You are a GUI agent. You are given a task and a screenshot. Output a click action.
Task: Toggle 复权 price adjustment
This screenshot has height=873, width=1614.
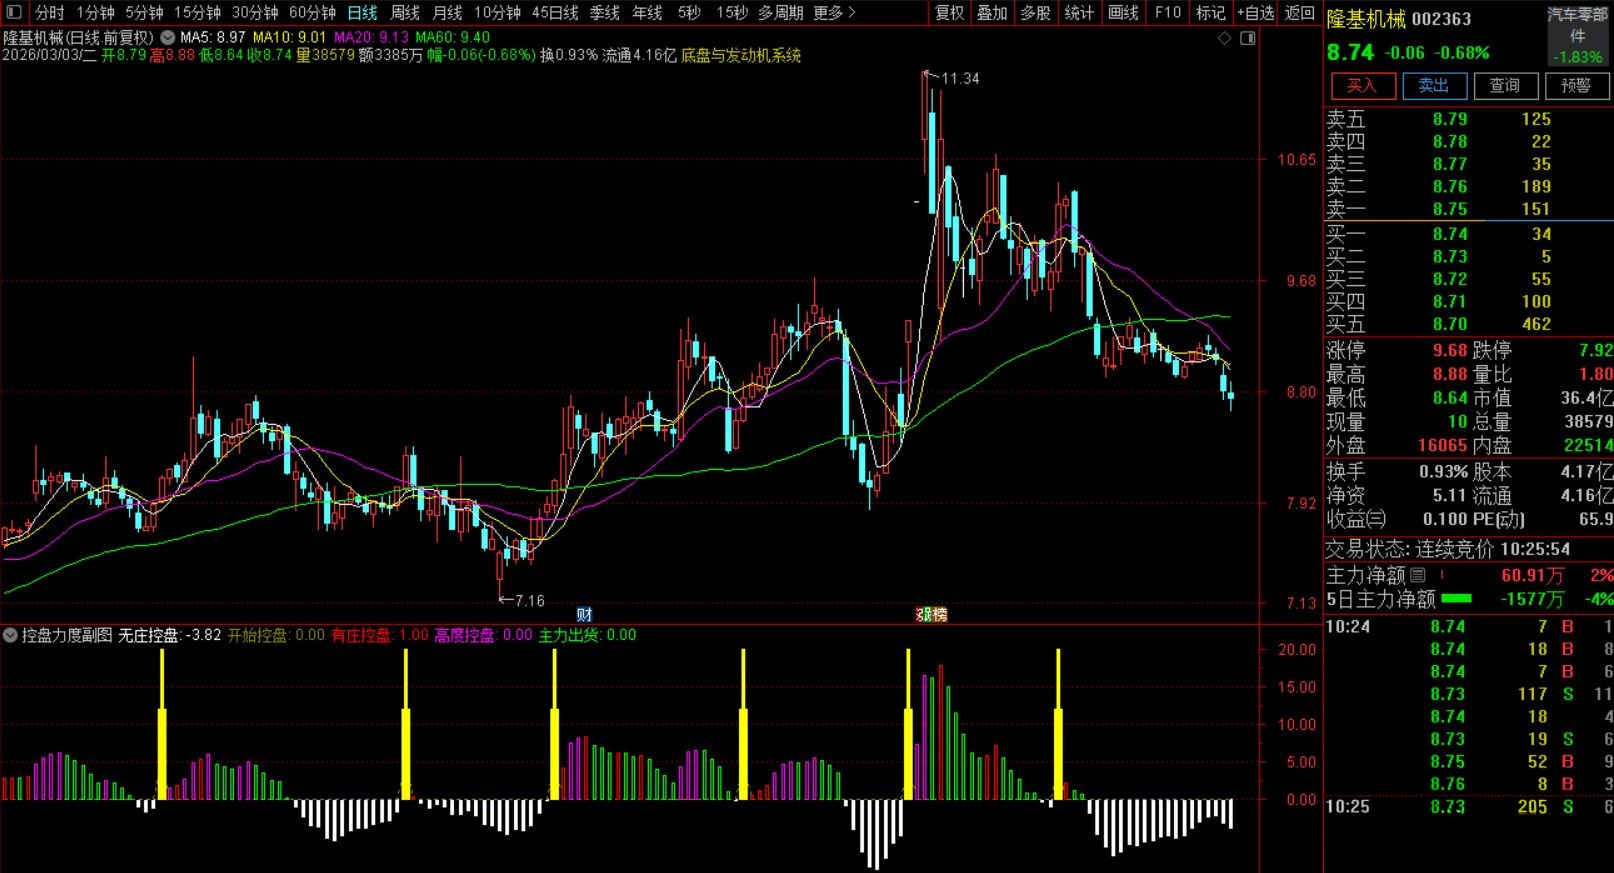(949, 13)
